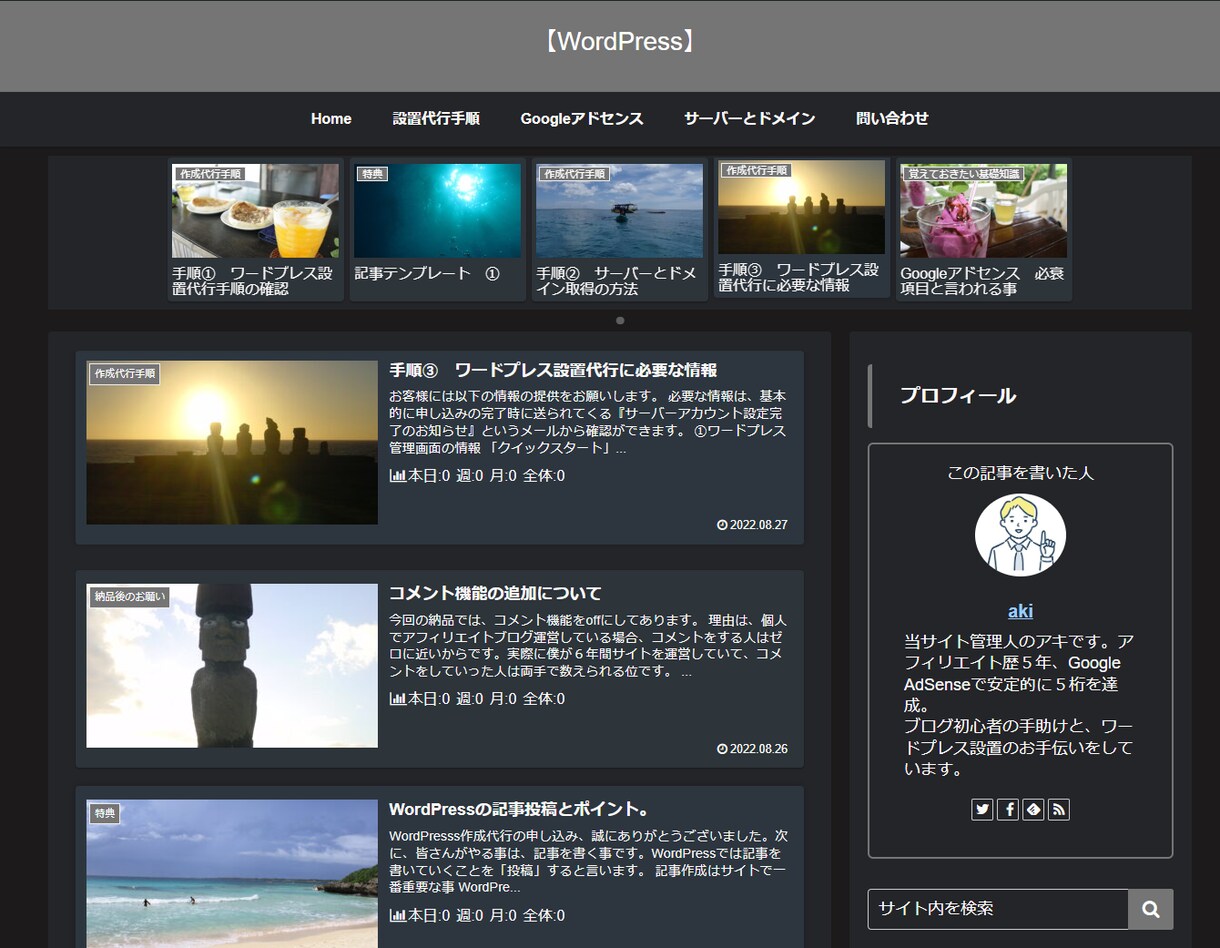Click the 納品後のお願い category label
This screenshot has height=948, width=1220.
pos(129,597)
